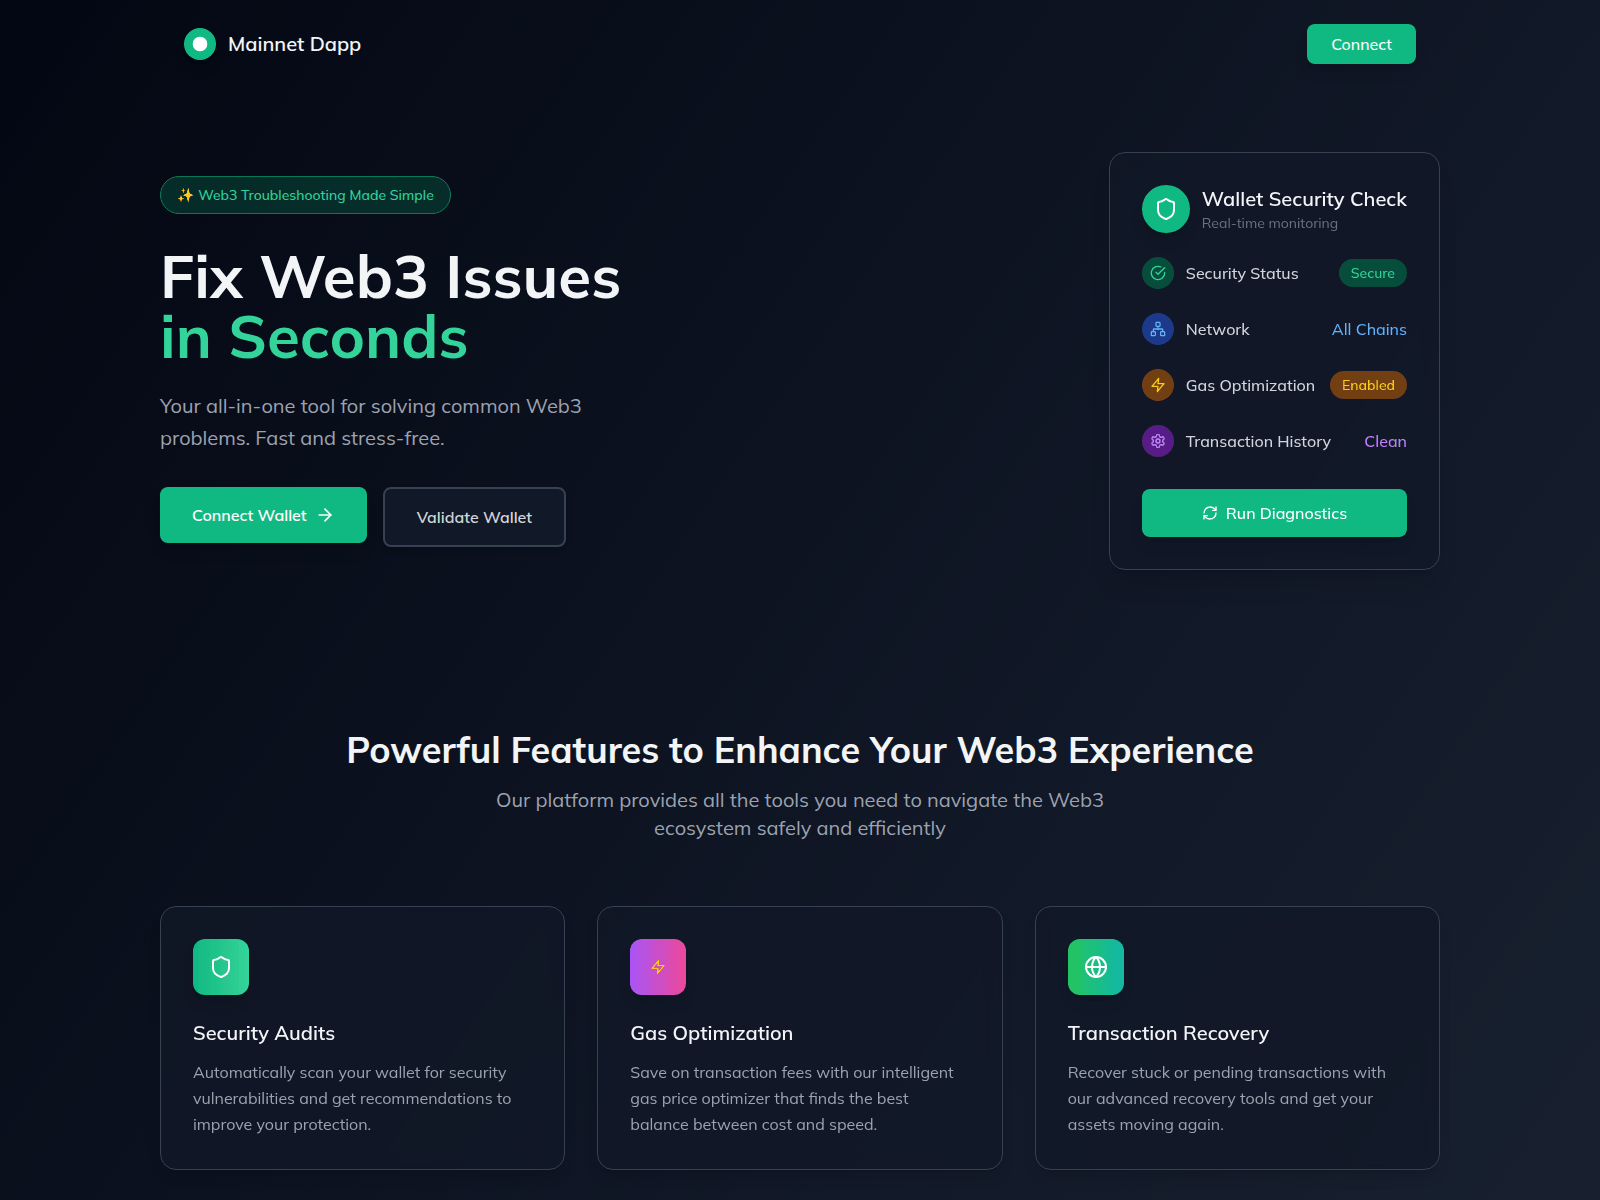1600x1200 pixels.
Task: Click the Enabled gas optimization badge
Action: click(x=1368, y=385)
